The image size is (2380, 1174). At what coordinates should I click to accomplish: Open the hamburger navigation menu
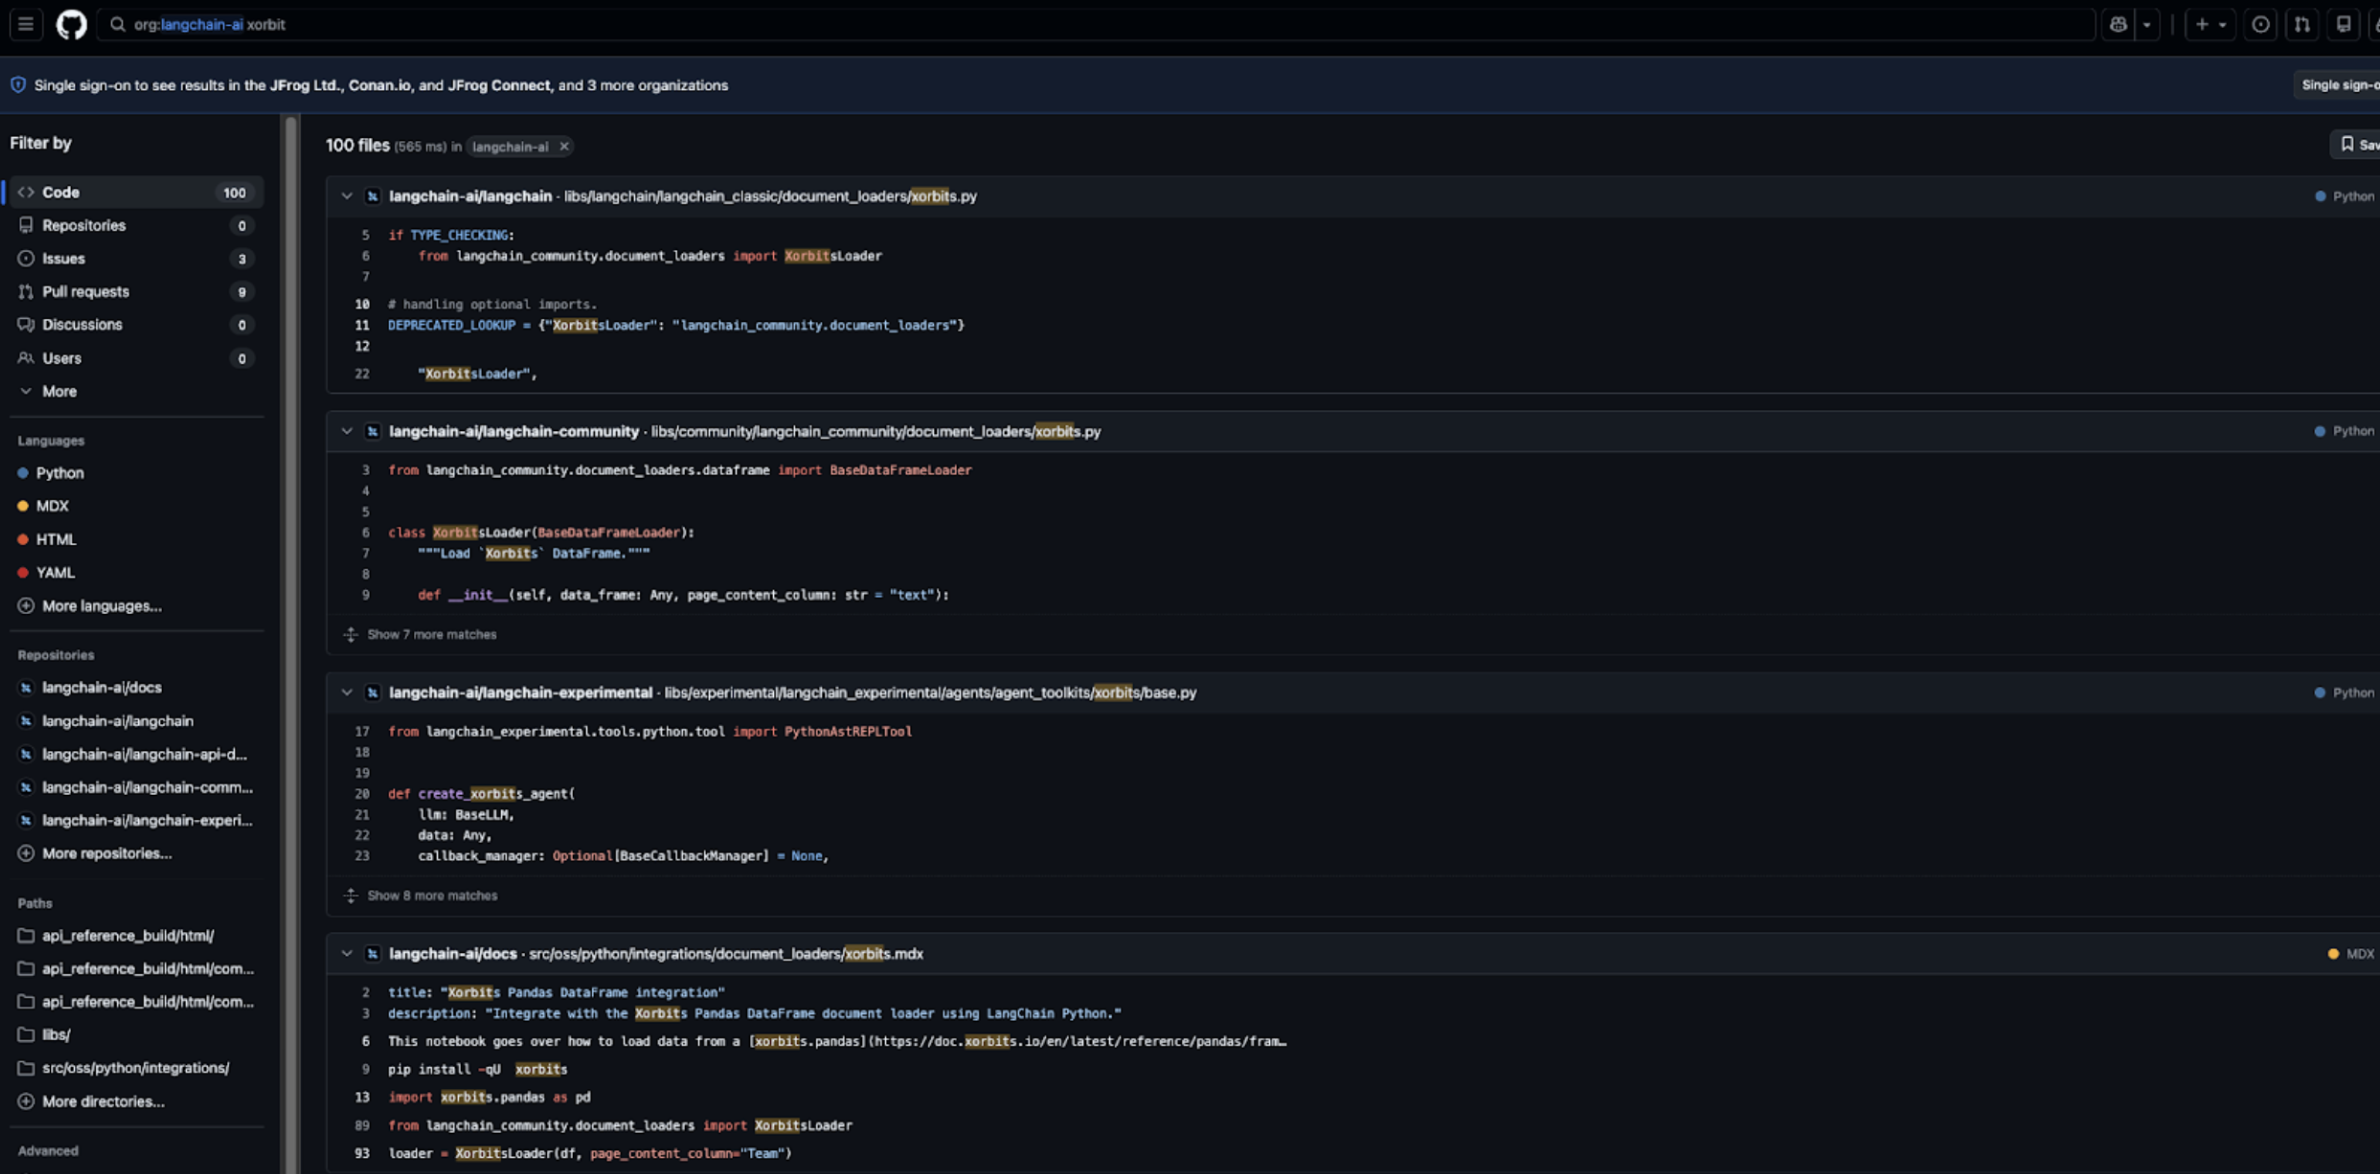click(x=26, y=24)
